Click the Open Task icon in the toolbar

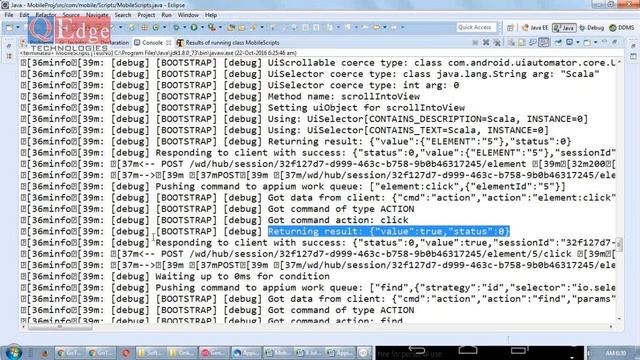242,27
